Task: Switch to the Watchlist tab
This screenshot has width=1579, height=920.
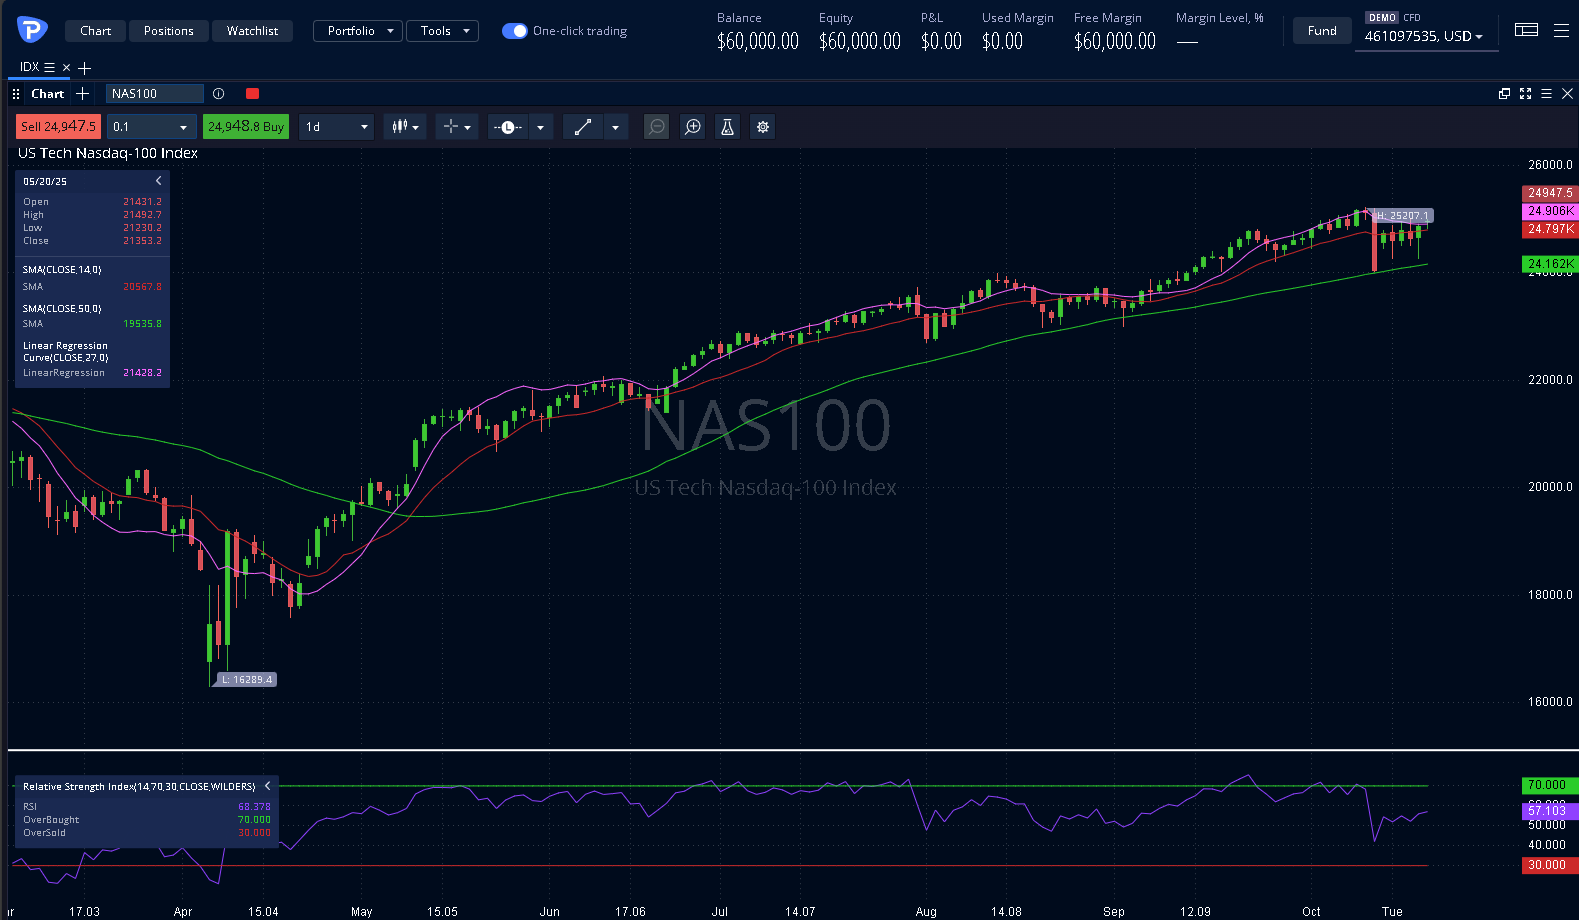Action: (x=252, y=31)
